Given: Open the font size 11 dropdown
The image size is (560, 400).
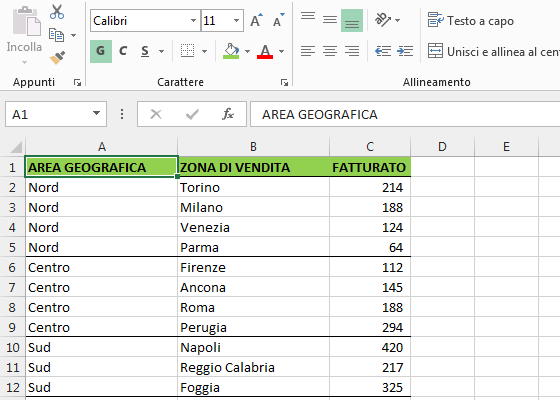Looking at the screenshot, I should [236, 20].
